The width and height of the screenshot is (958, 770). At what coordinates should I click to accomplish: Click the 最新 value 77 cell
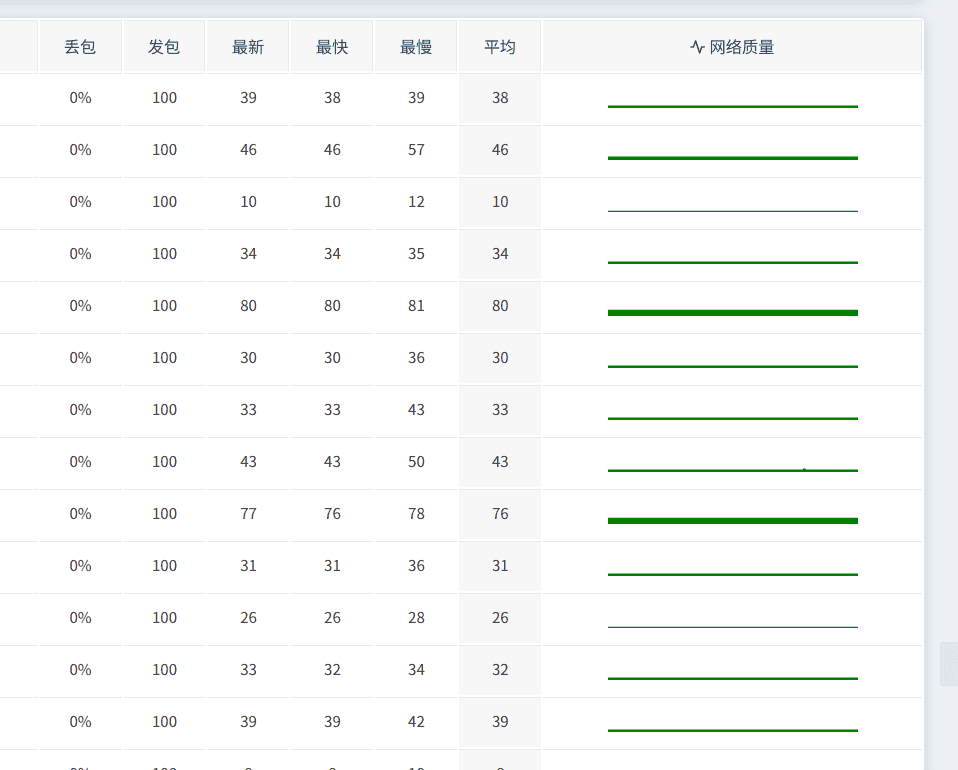coord(248,514)
